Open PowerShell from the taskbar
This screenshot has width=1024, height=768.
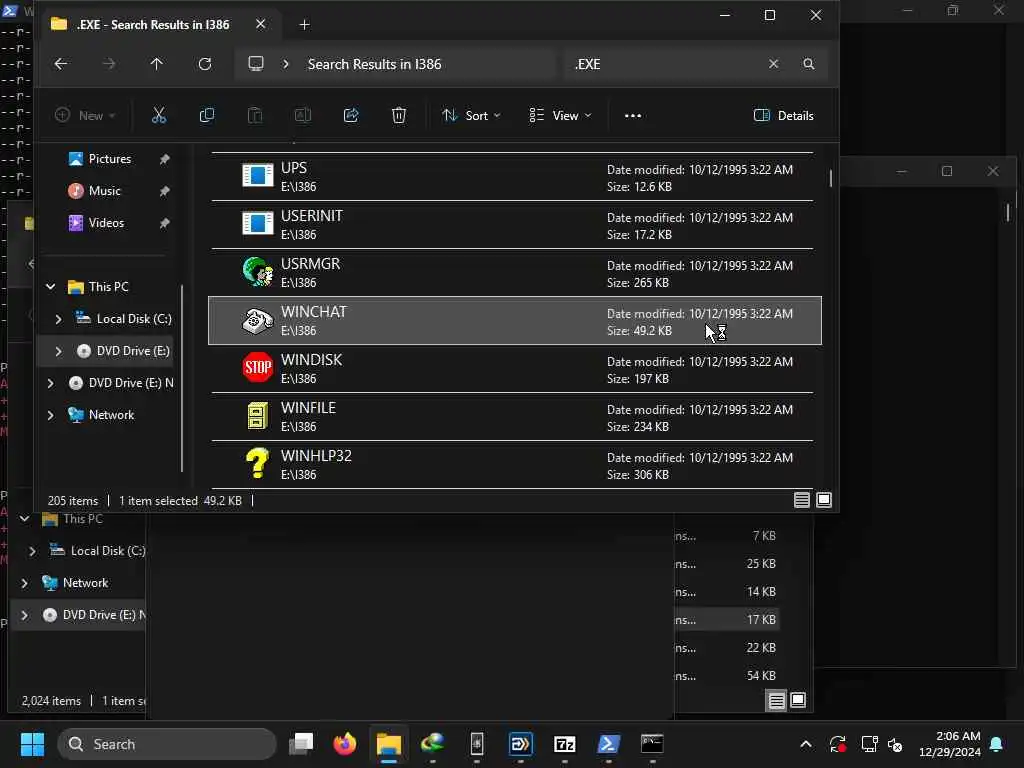pyautogui.click(x=608, y=744)
